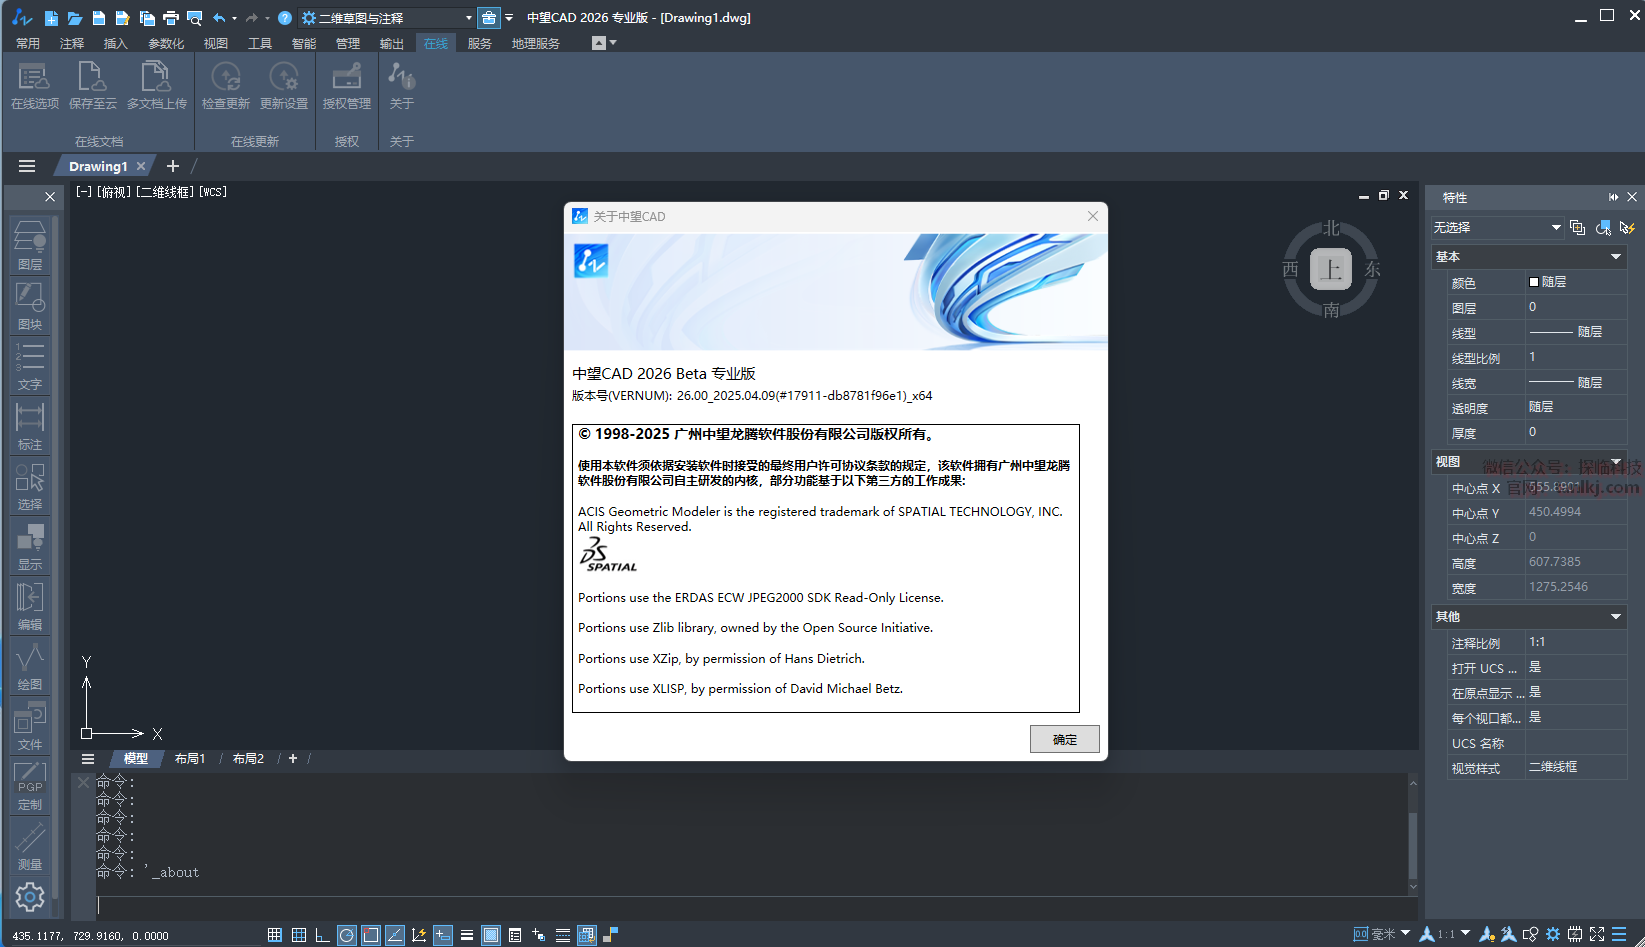1645x947 pixels.
Task: Open the 二维草图与注释 workspace dropdown
Action: 387,18
